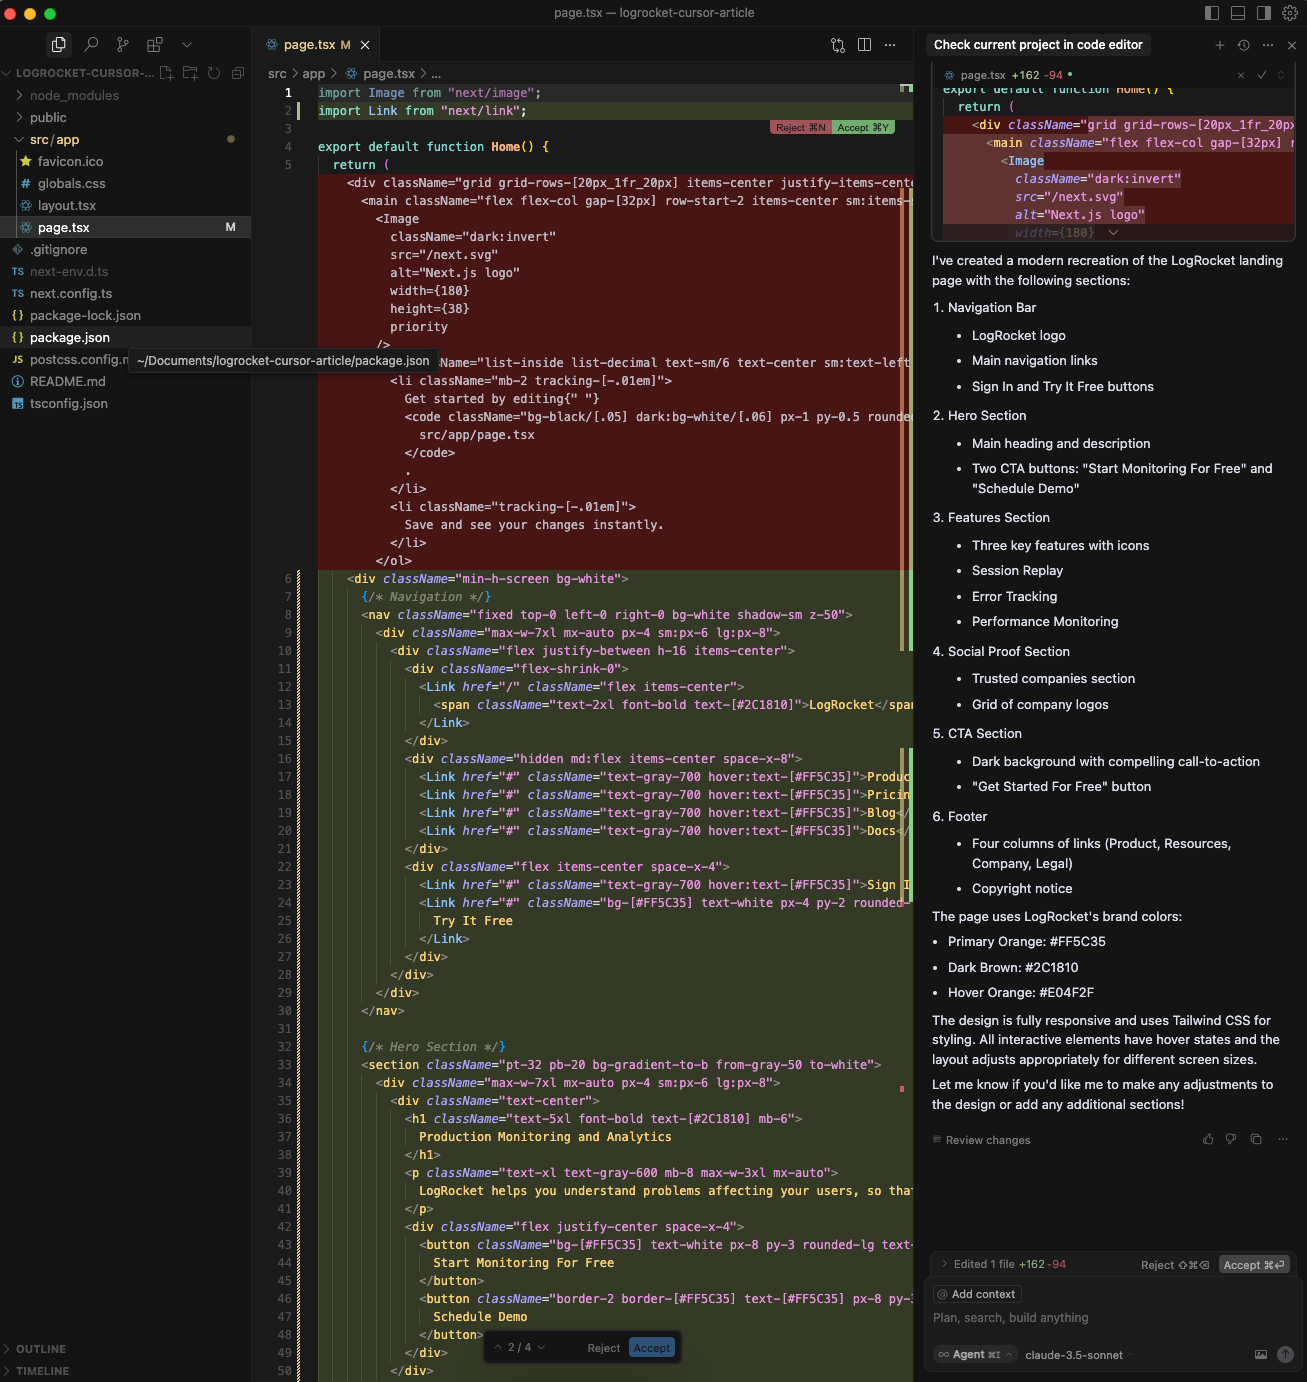Image resolution: width=1307 pixels, height=1382 pixels.
Task: Reject all changes in chat footer
Action: (1175, 1265)
